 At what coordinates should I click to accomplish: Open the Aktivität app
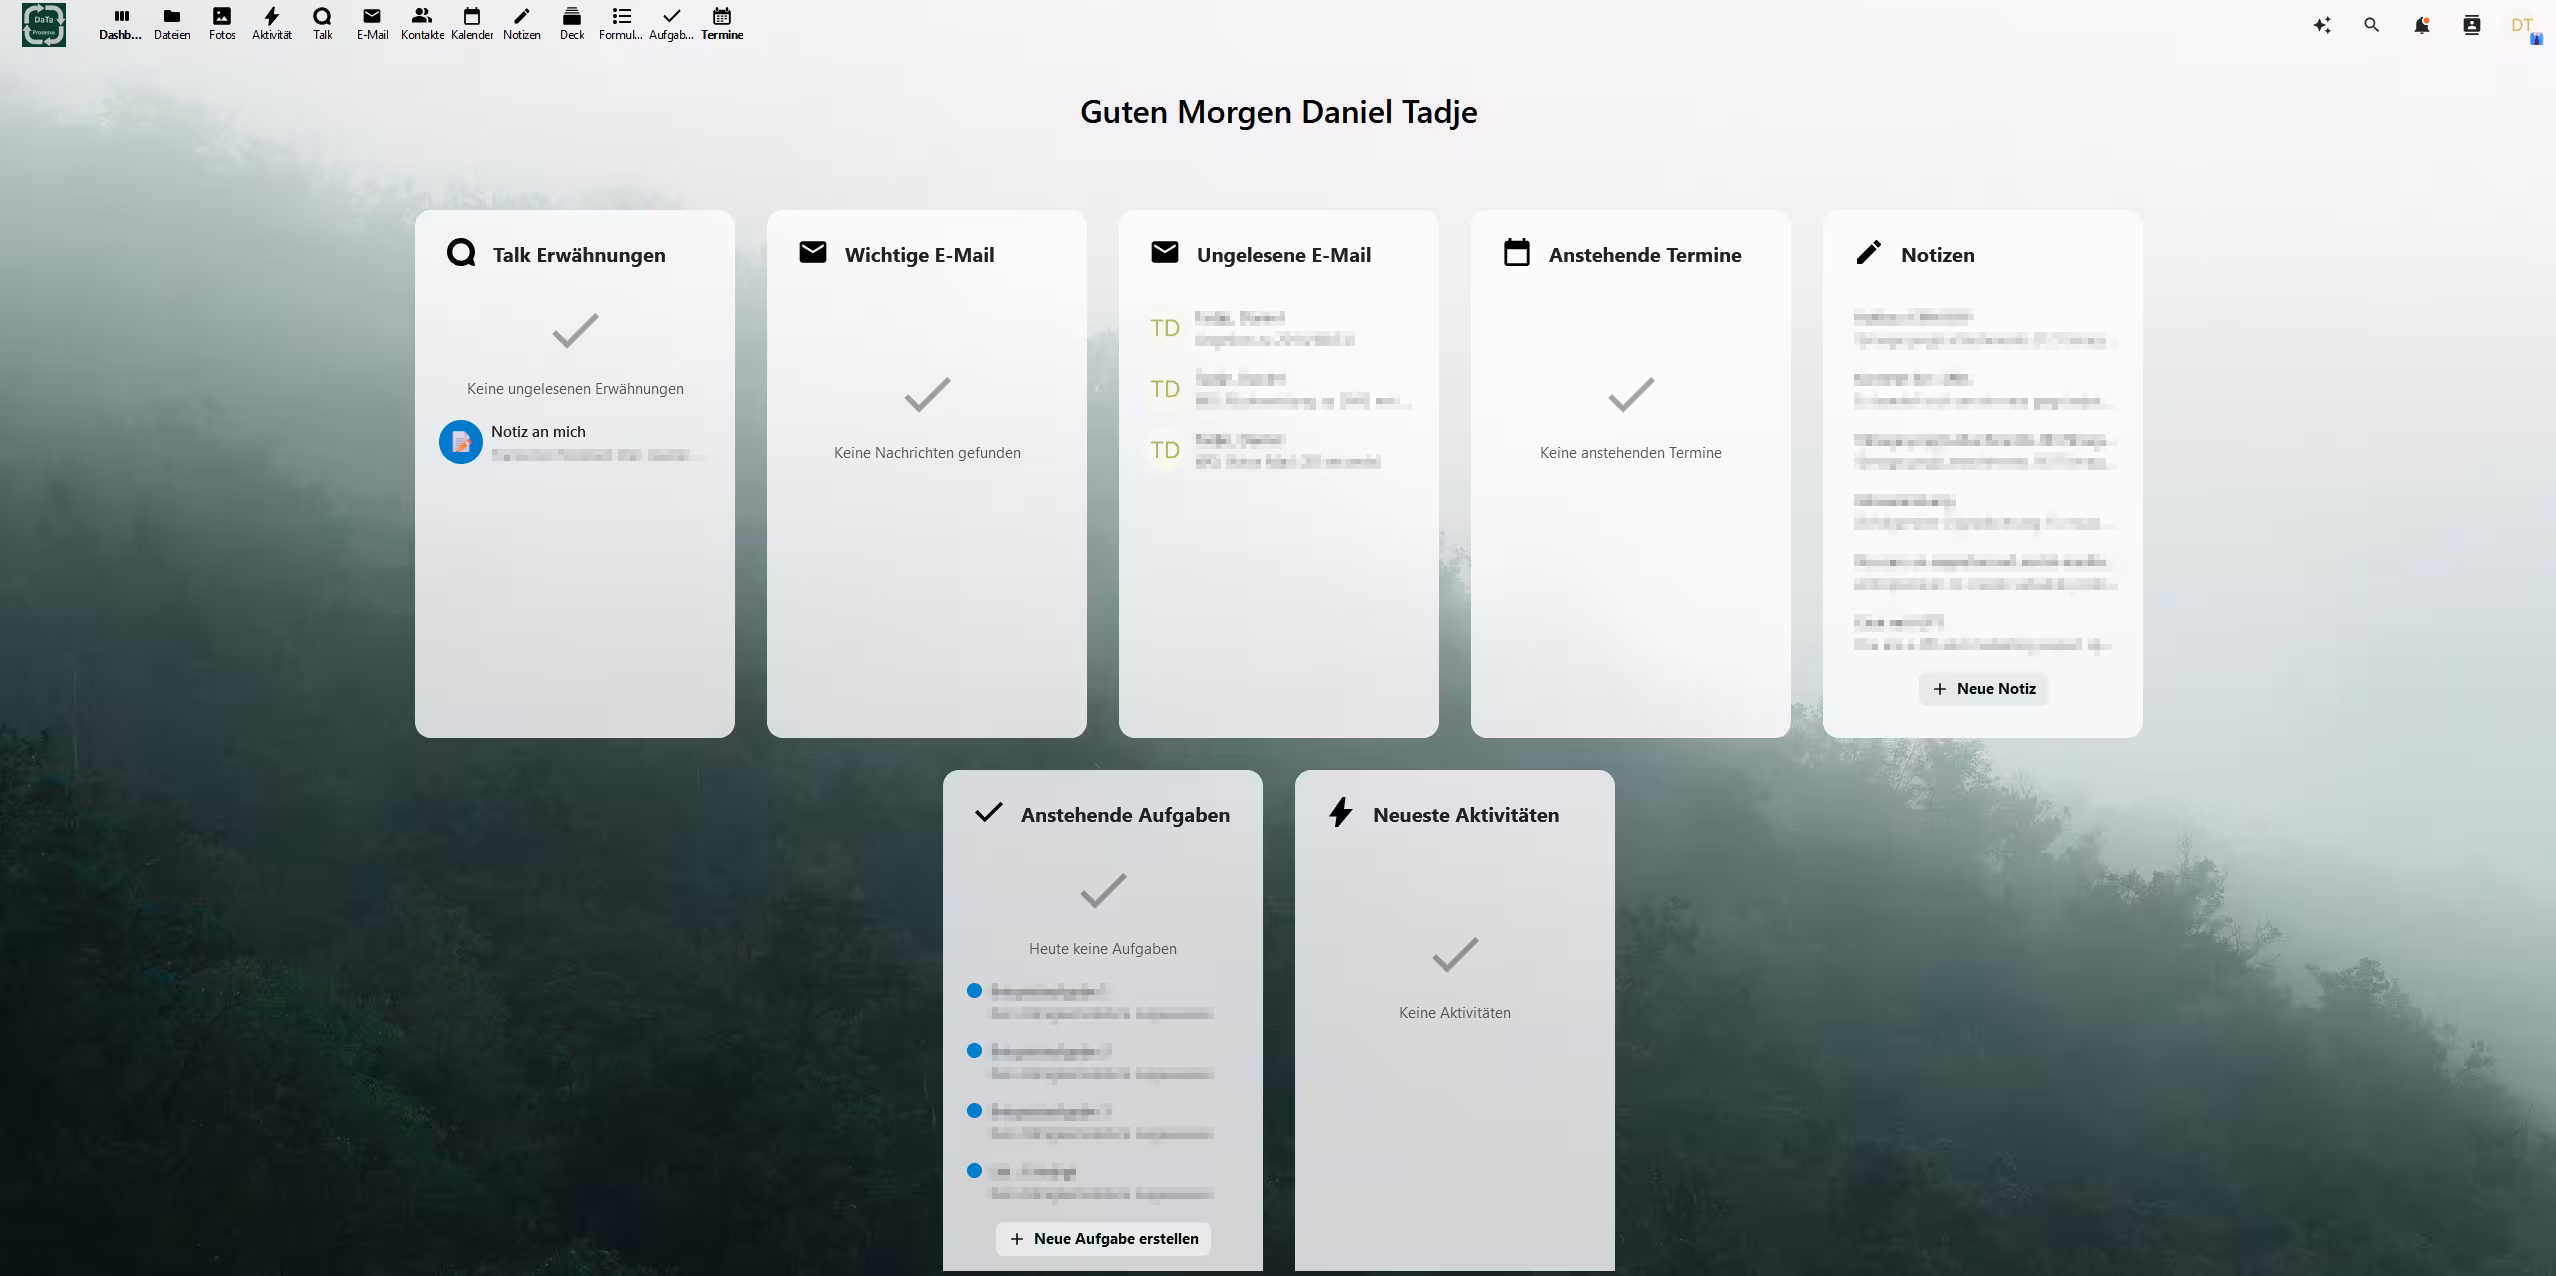coord(271,22)
